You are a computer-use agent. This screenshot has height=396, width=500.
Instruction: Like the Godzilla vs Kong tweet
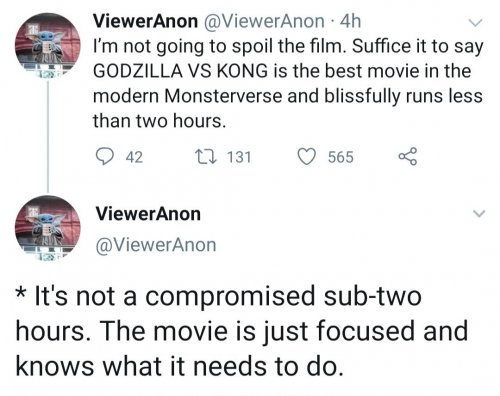click(307, 157)
